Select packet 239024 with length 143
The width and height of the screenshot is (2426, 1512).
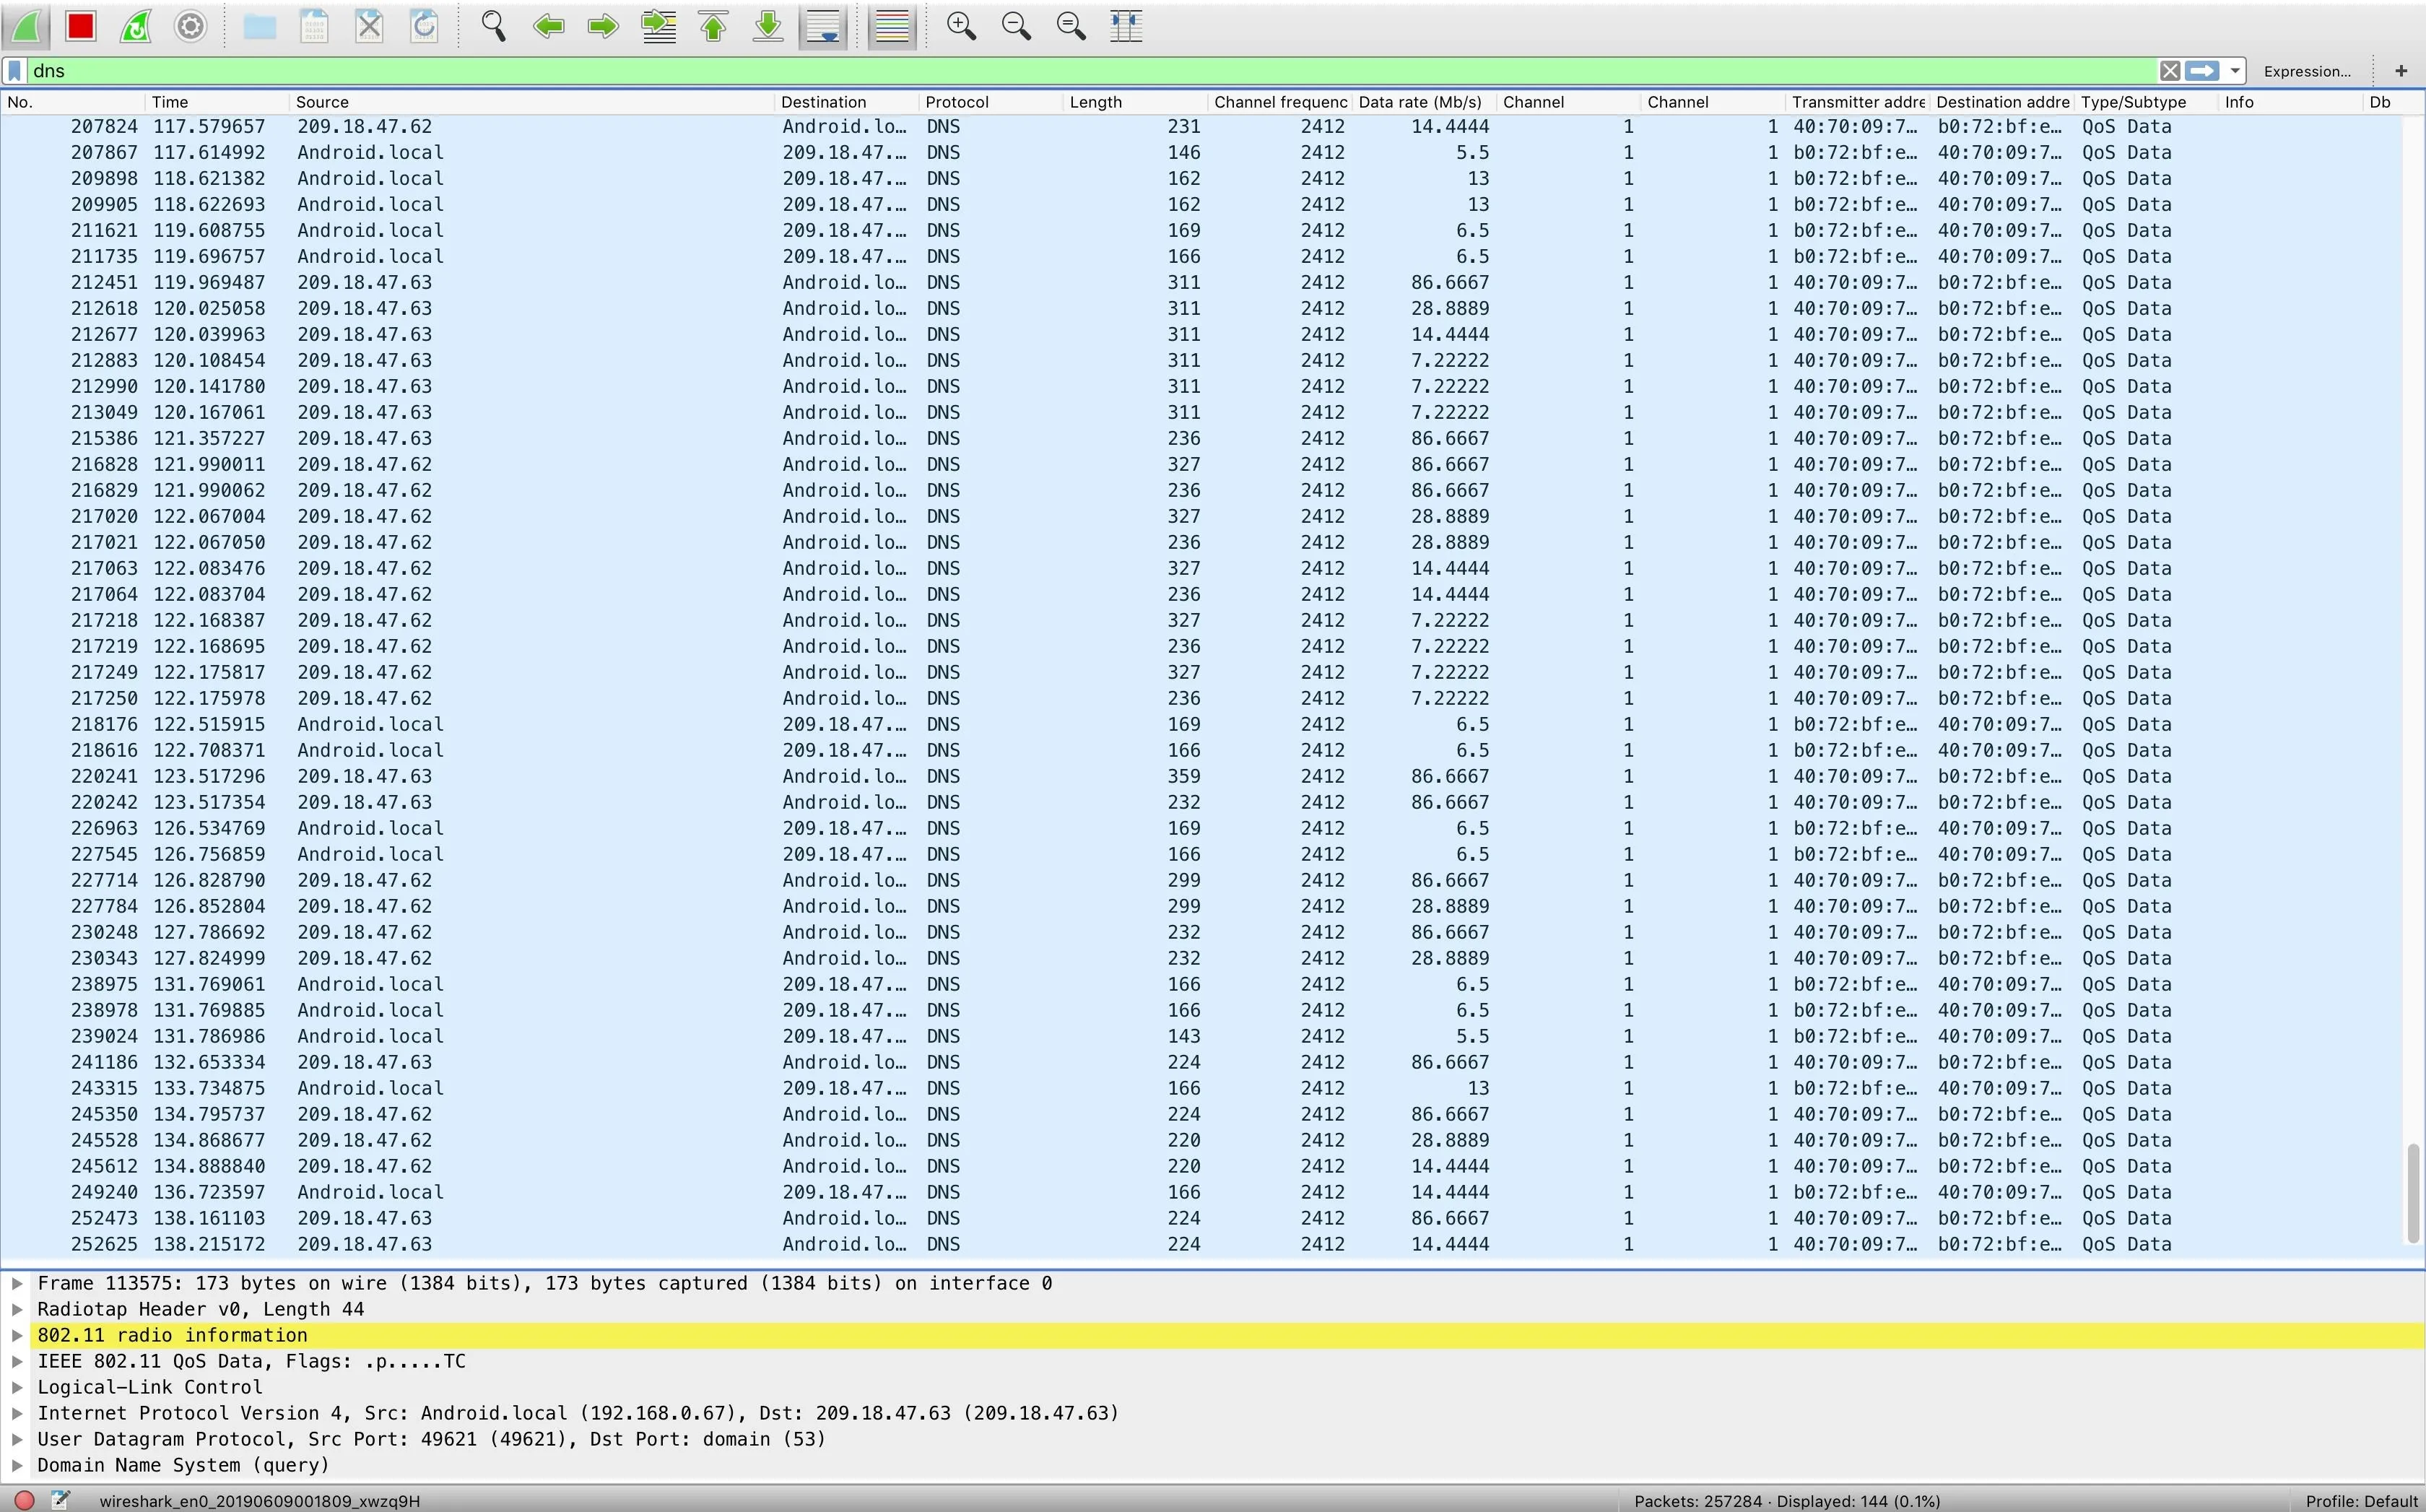point(1200,1036)
